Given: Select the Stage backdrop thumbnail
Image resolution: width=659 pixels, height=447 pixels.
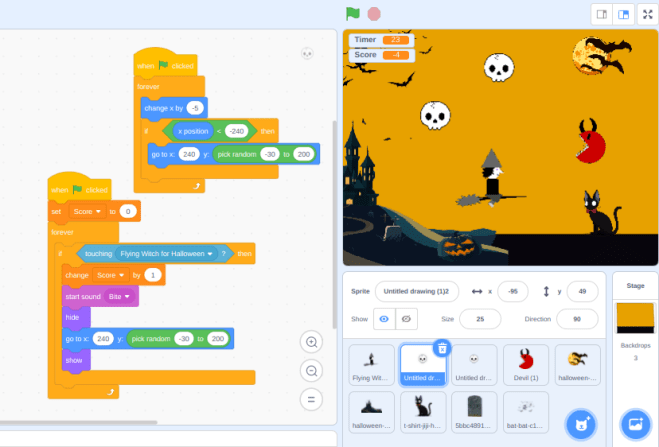Looking at the screenshot, I should pyautogui.click(x=635, y=319).
